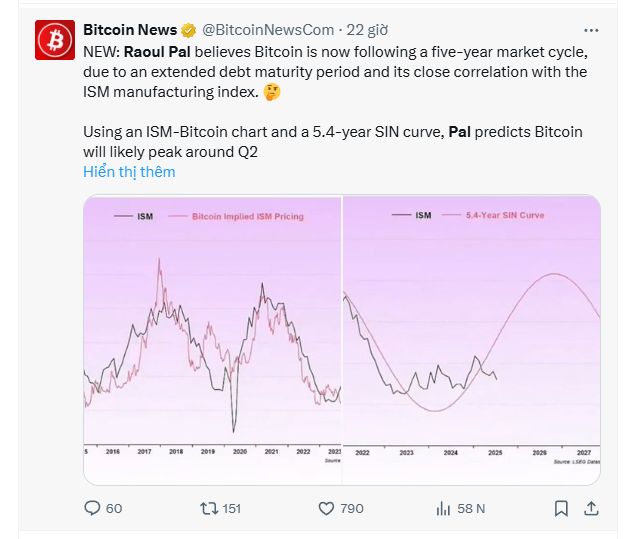Click the share upload arrow icon
This screenshot has width=630, height=539.
(x=591, y=508)
